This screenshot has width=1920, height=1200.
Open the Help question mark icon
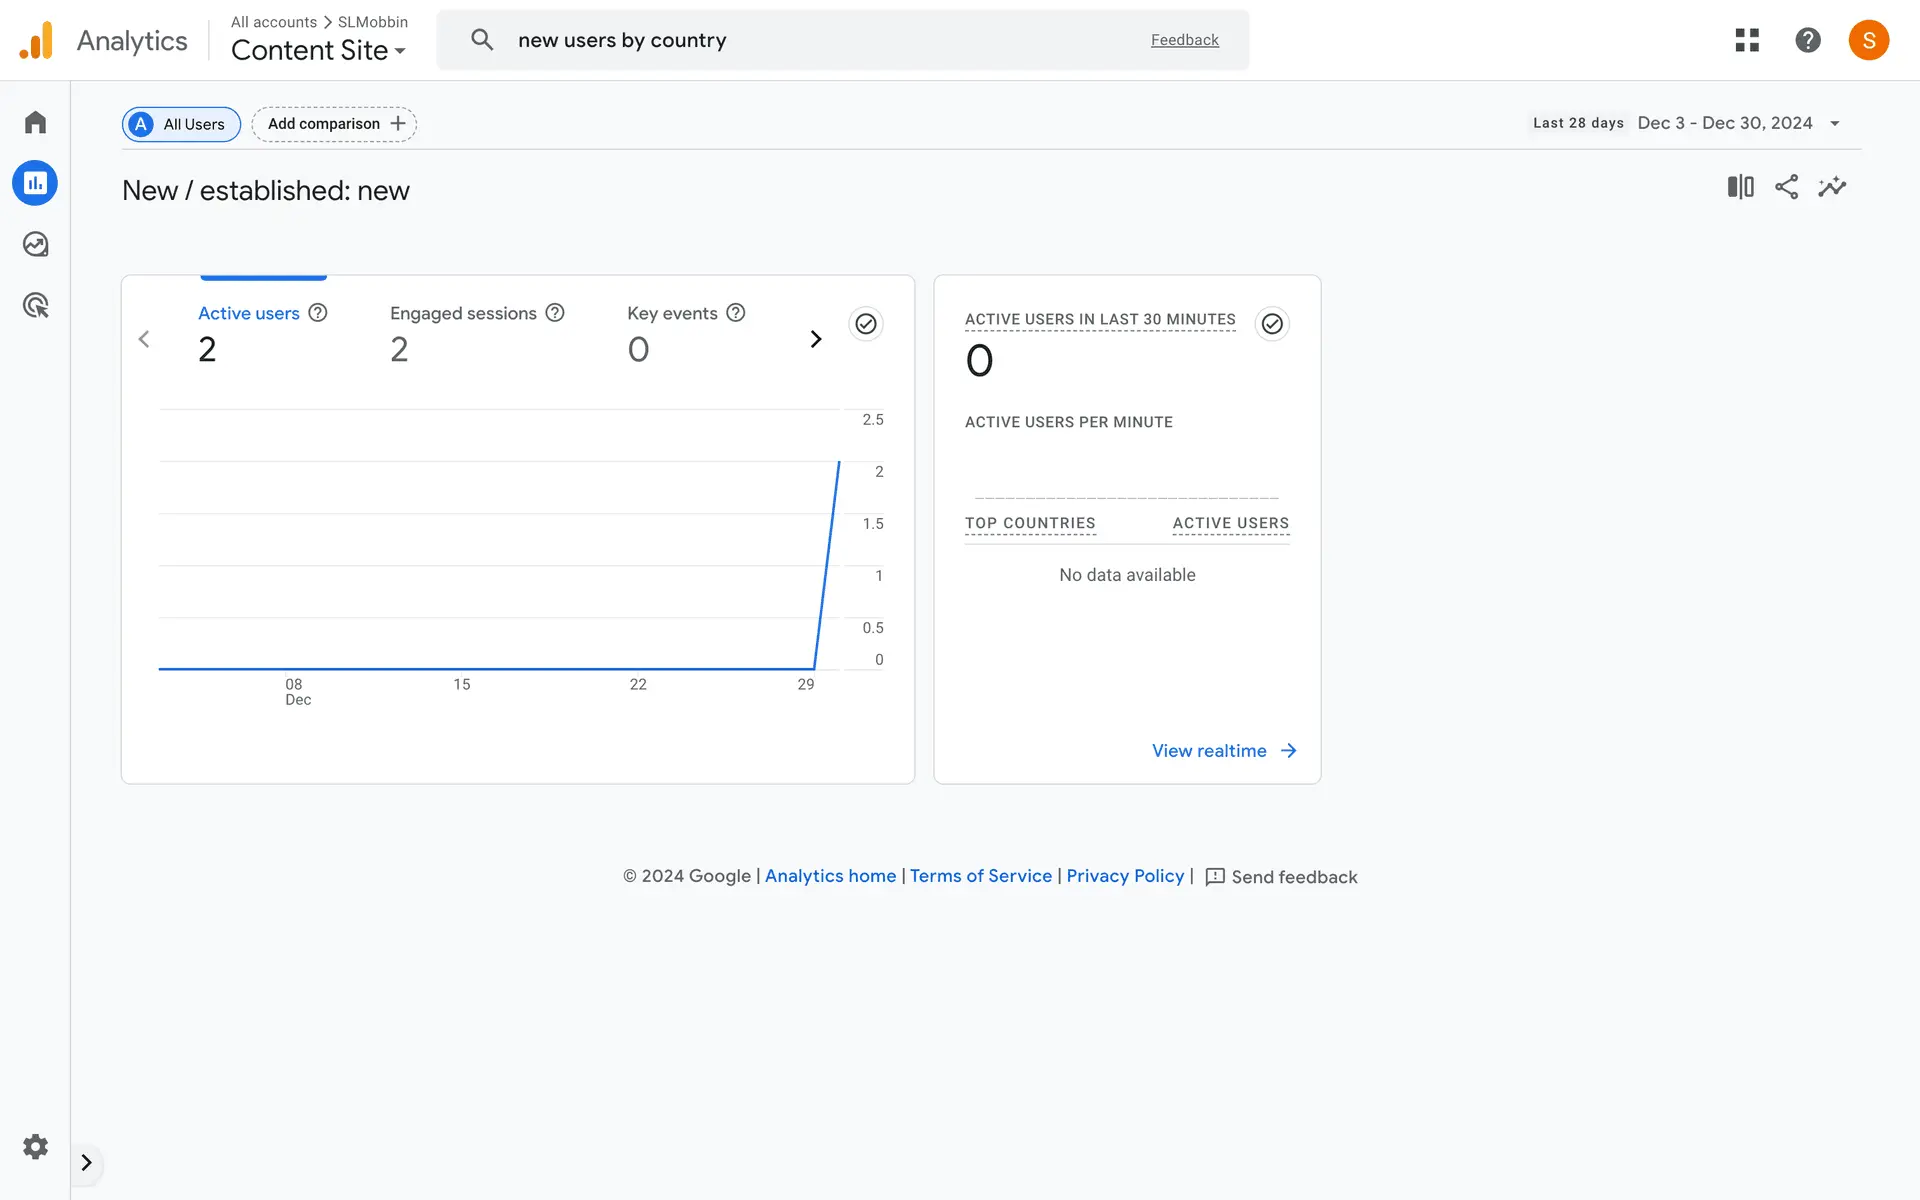(1807, 40)
